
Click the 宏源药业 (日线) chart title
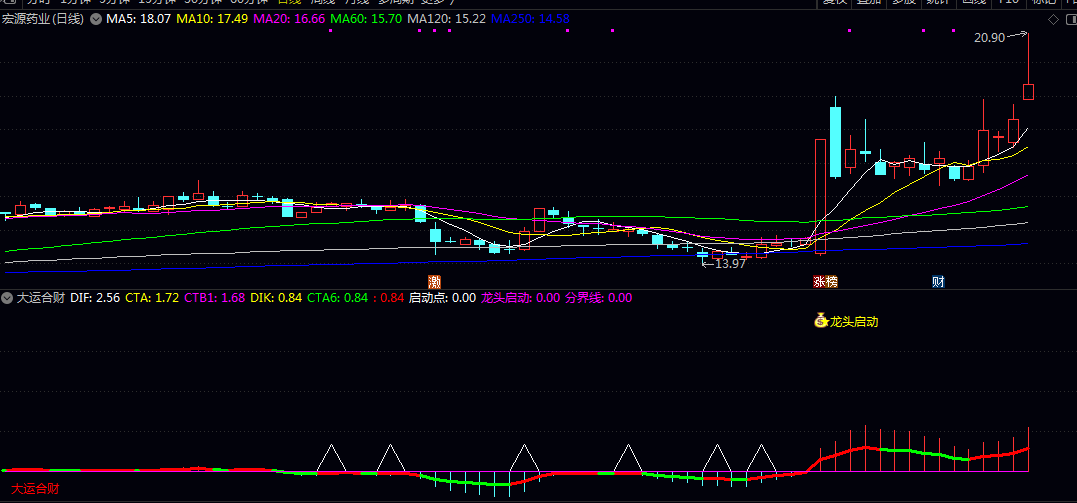pyautogui.click(x=43, y=19)
